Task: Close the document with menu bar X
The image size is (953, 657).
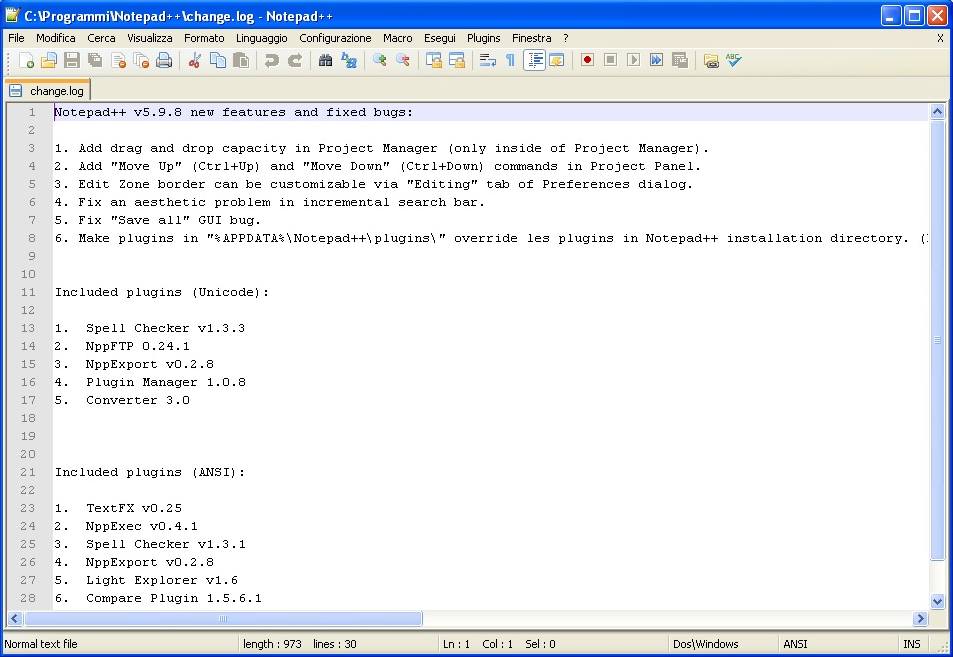Action: coord(940,38)
